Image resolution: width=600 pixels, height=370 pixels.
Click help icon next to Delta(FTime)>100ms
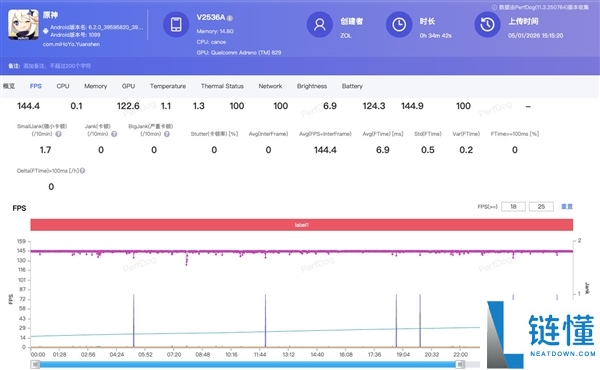coord(82,171)
